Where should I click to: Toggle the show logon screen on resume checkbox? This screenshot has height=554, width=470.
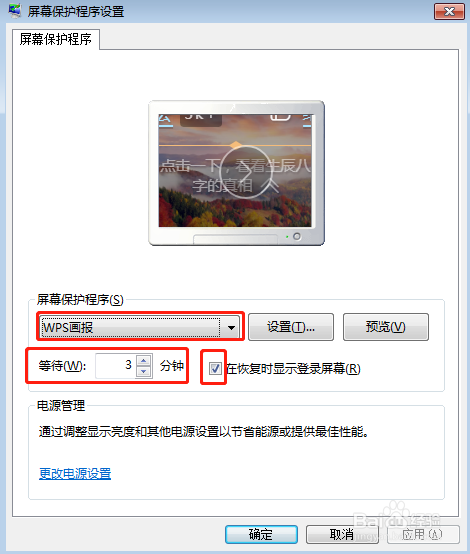[215, 368]
